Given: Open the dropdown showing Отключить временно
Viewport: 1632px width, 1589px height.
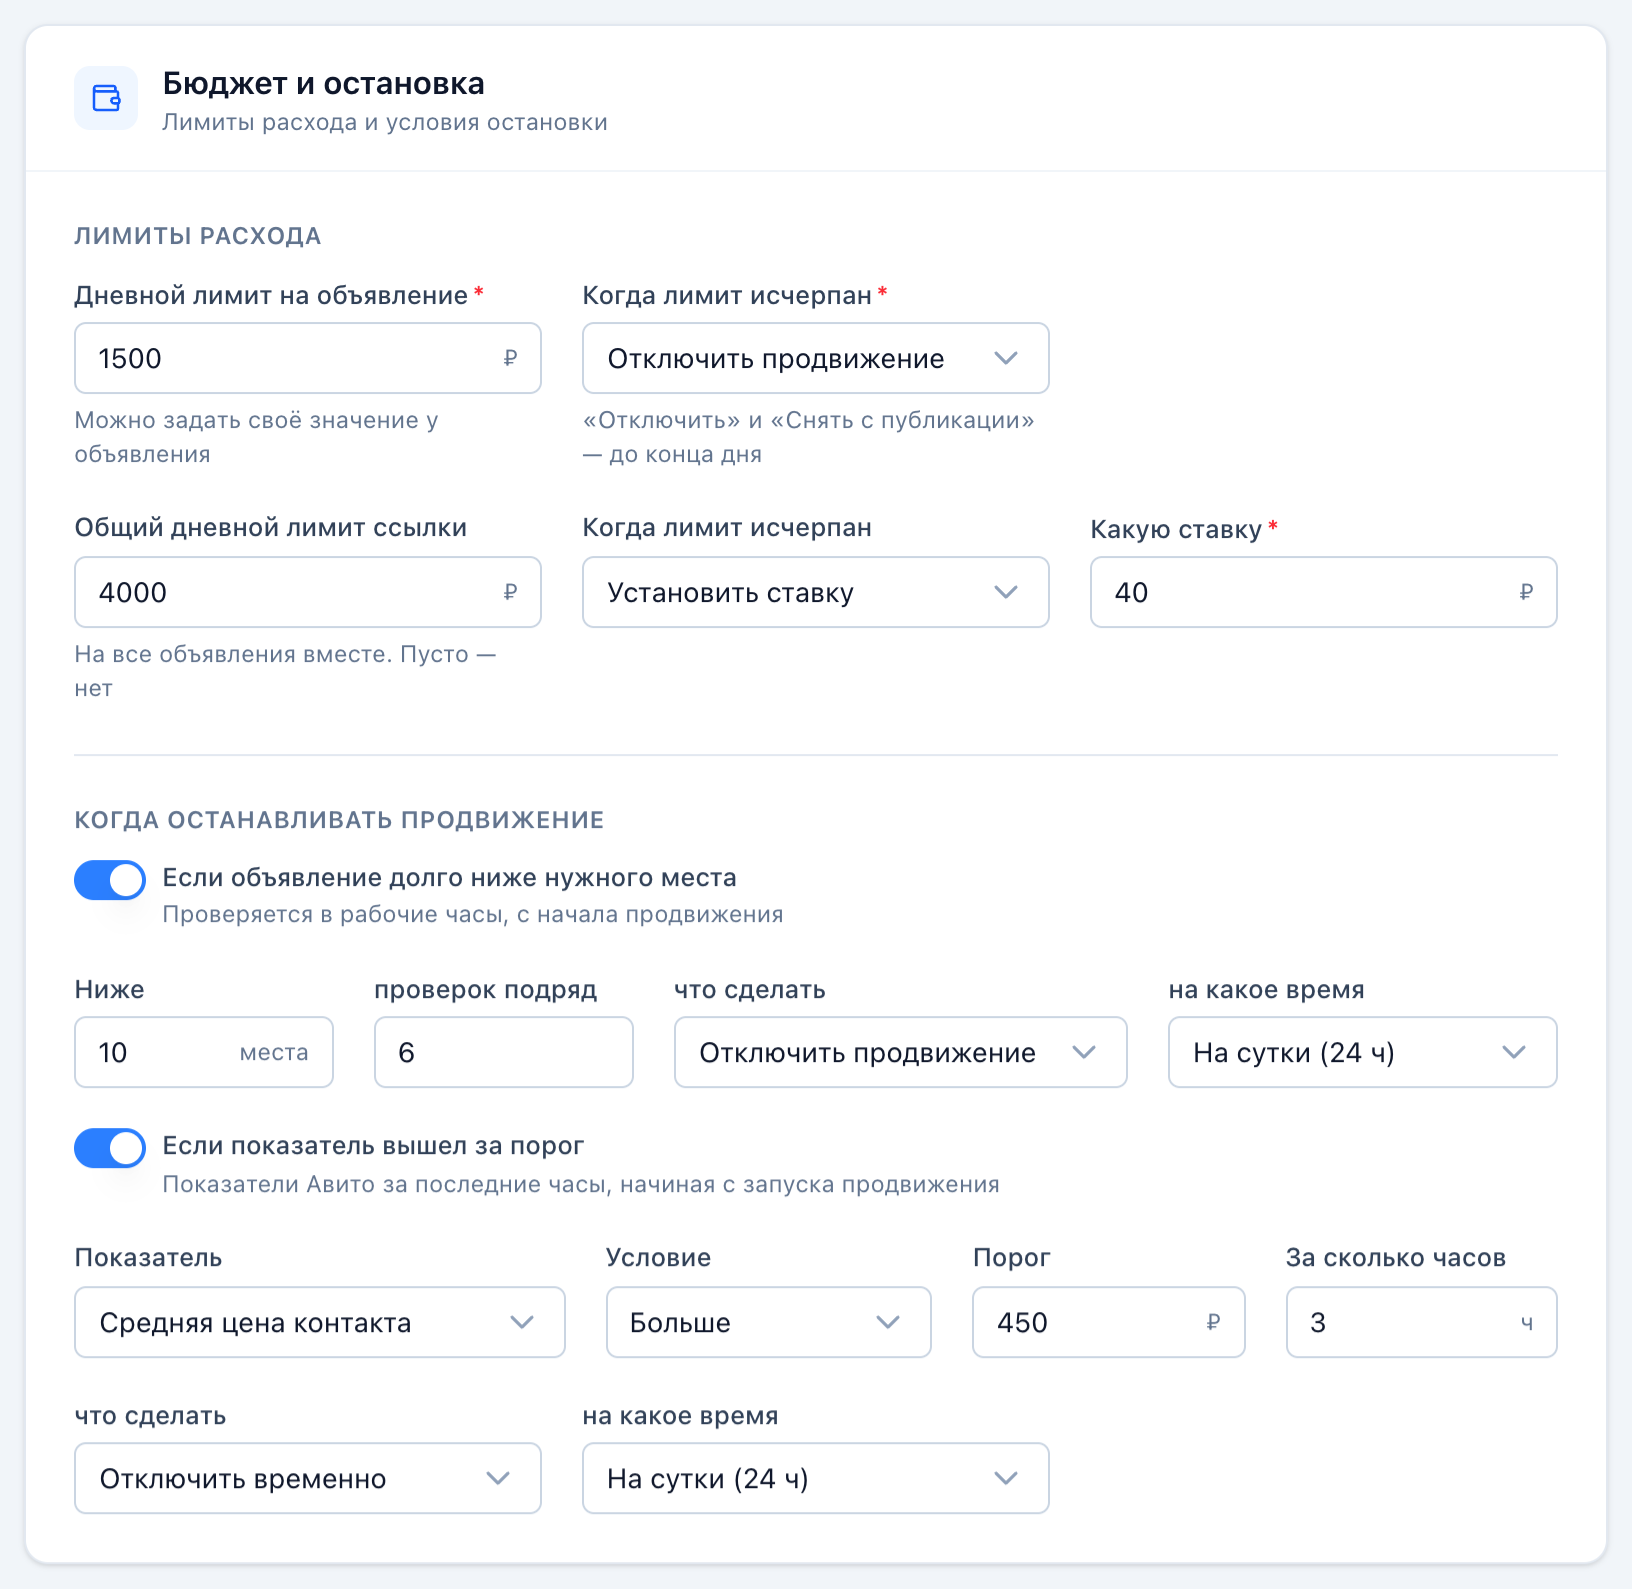Looking at the screenshot, I should pos(308,1478).
